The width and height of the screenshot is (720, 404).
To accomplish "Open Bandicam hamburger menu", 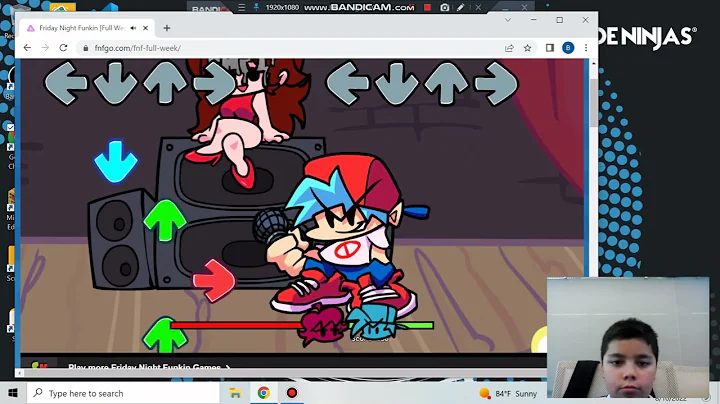I will pos(242,7).
